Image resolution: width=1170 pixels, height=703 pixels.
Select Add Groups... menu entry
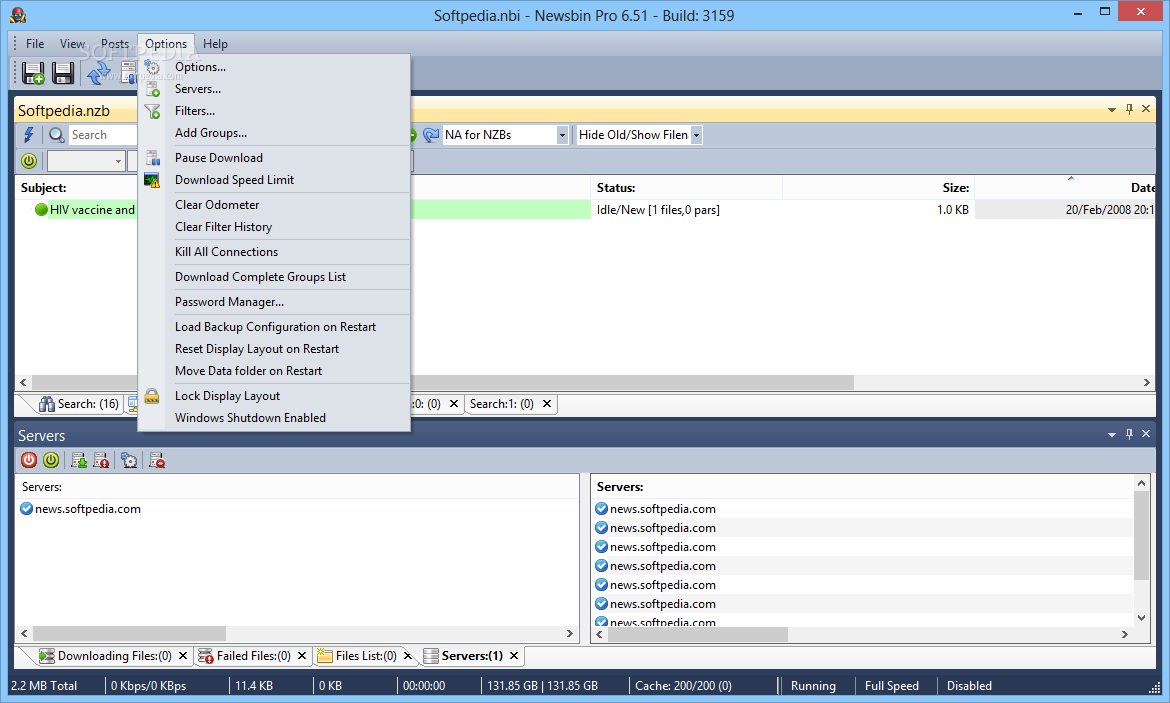pyautogui.click(x=274, y=133)
